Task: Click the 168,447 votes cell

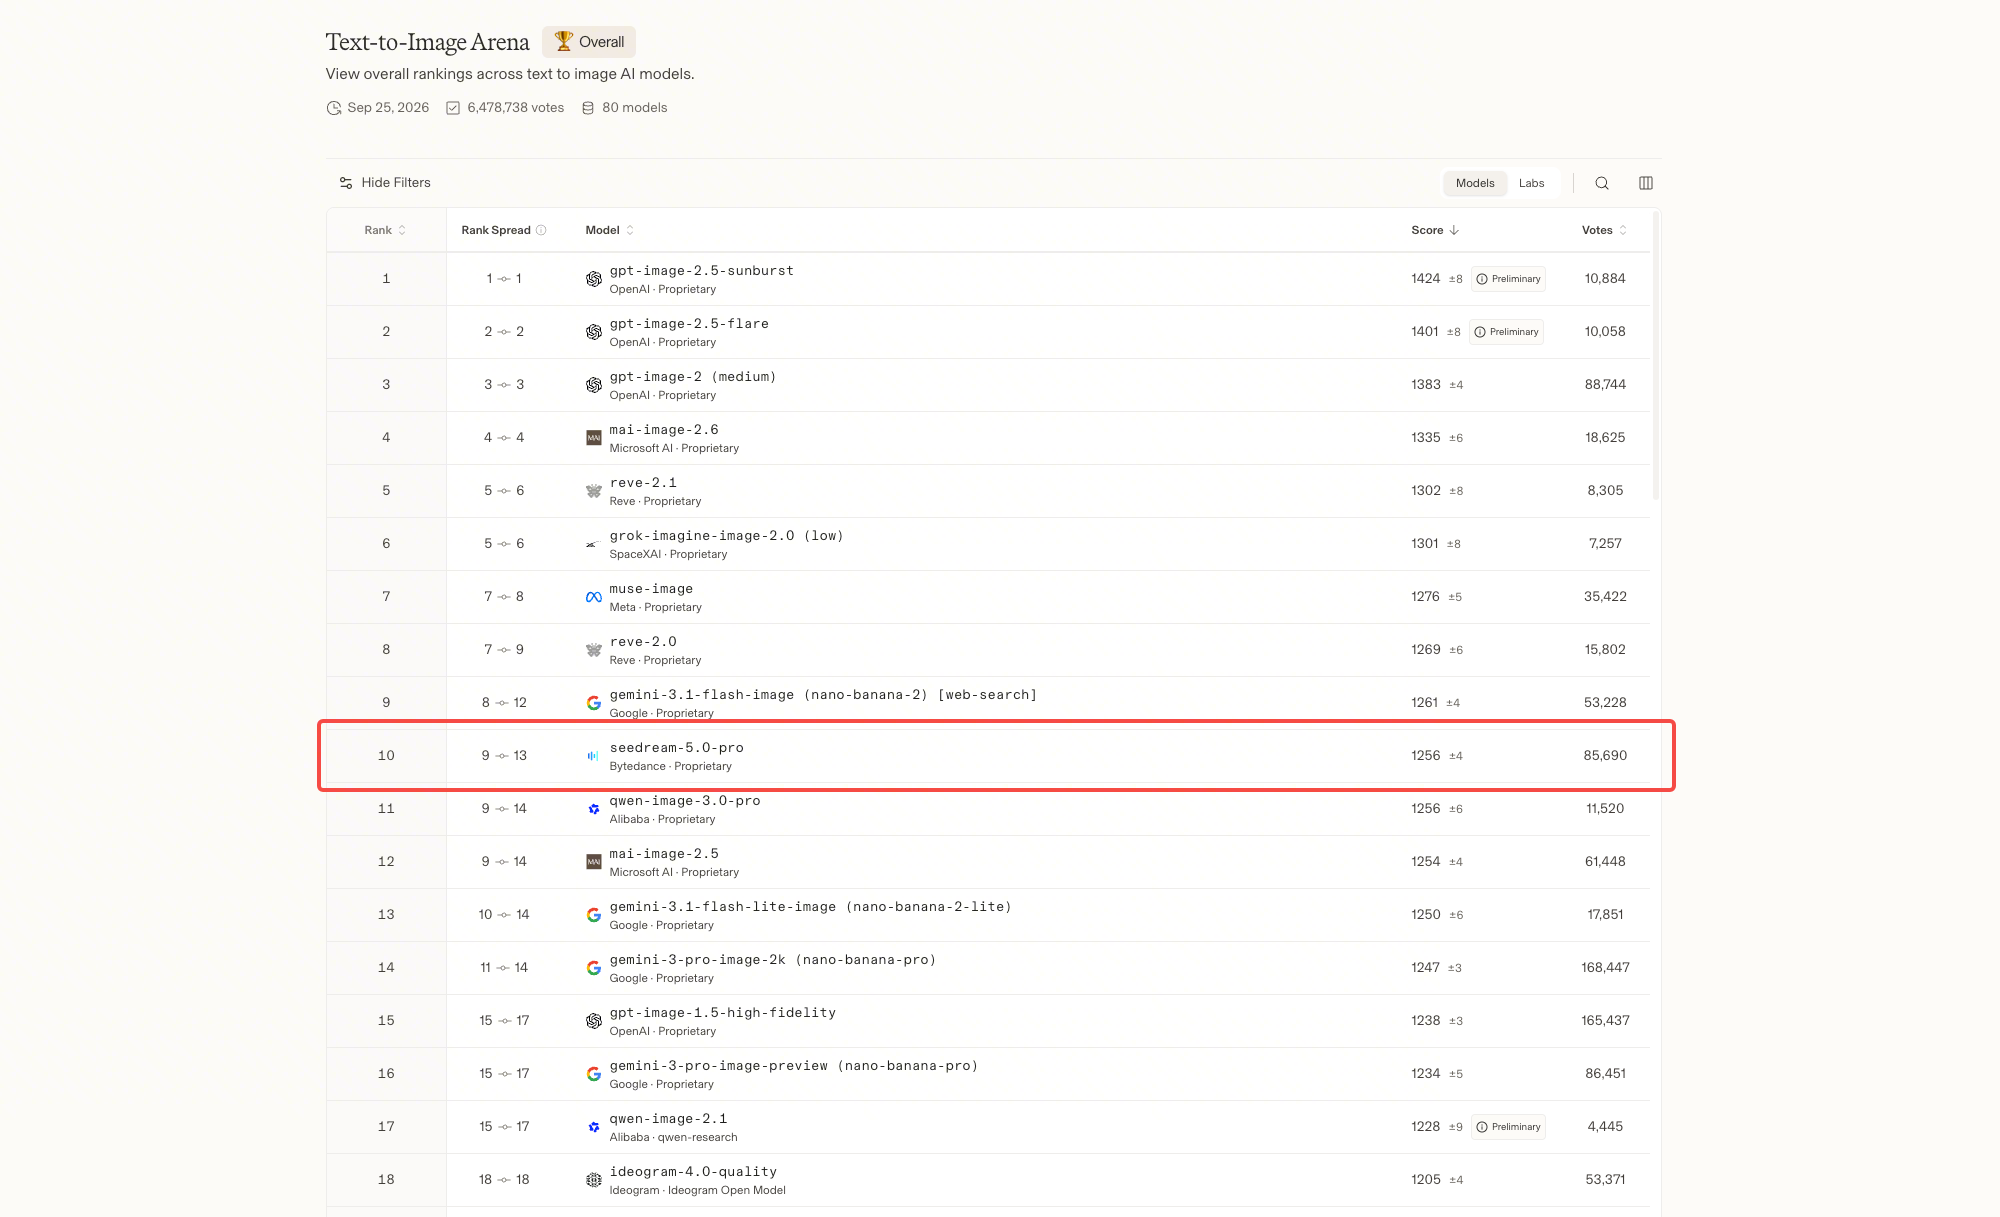Action: (x=1605, y=968)
